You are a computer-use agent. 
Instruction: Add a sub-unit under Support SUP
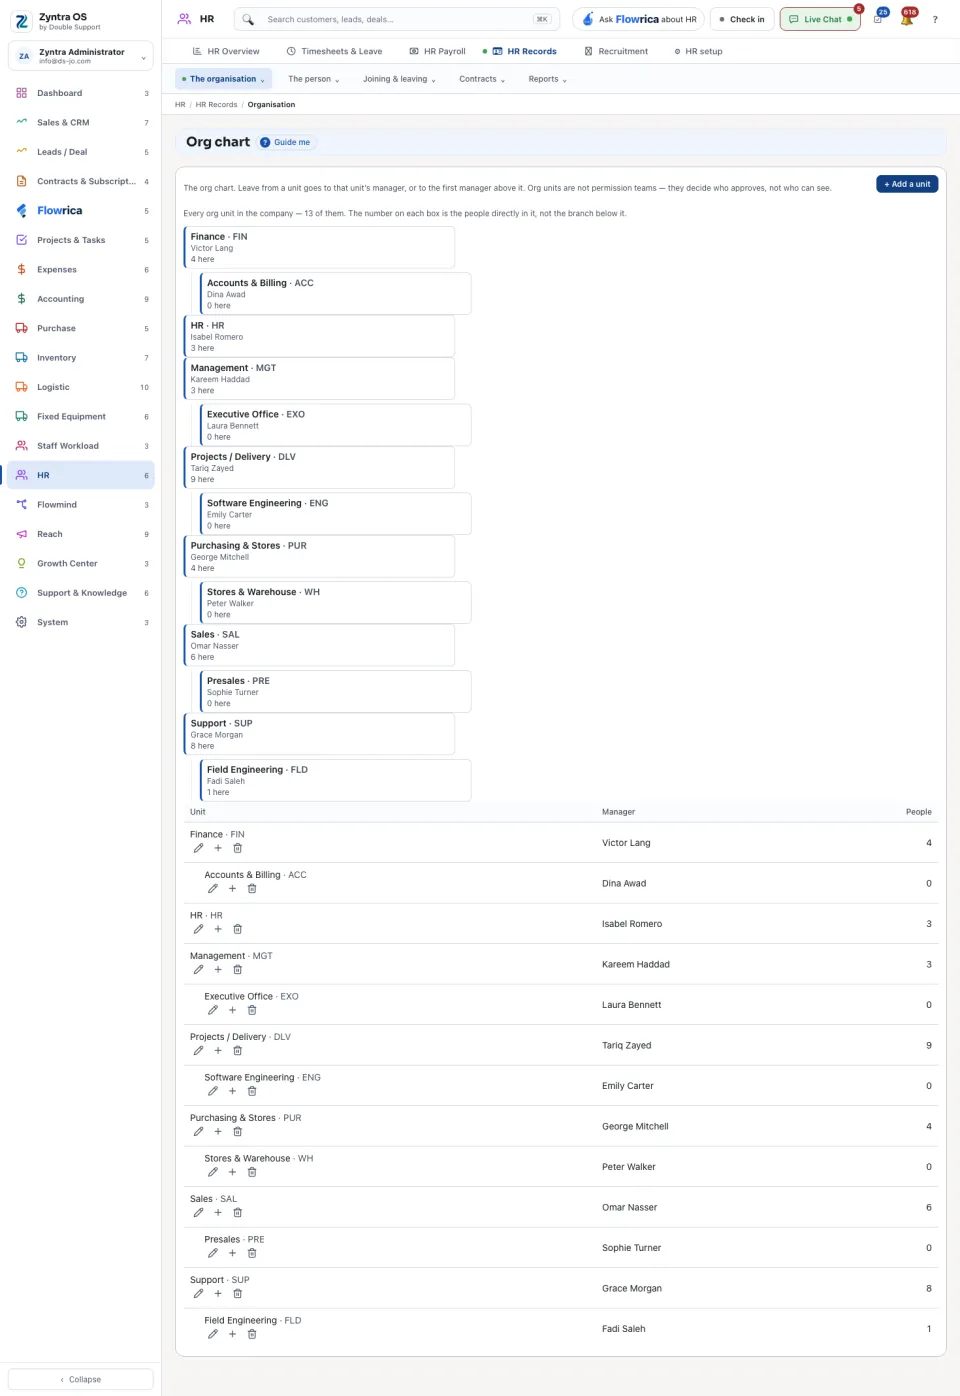pyautogui.click(x=218, y=1293)
